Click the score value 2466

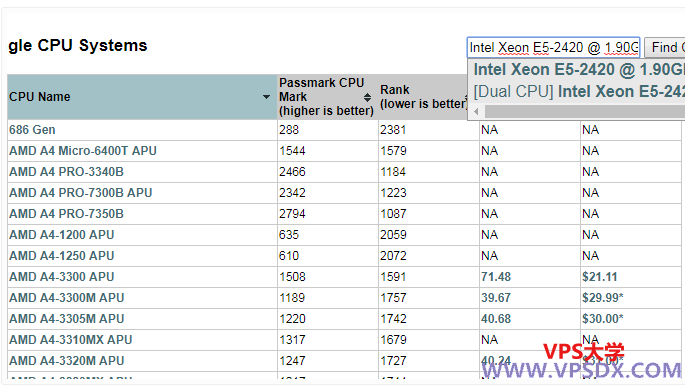292,172
